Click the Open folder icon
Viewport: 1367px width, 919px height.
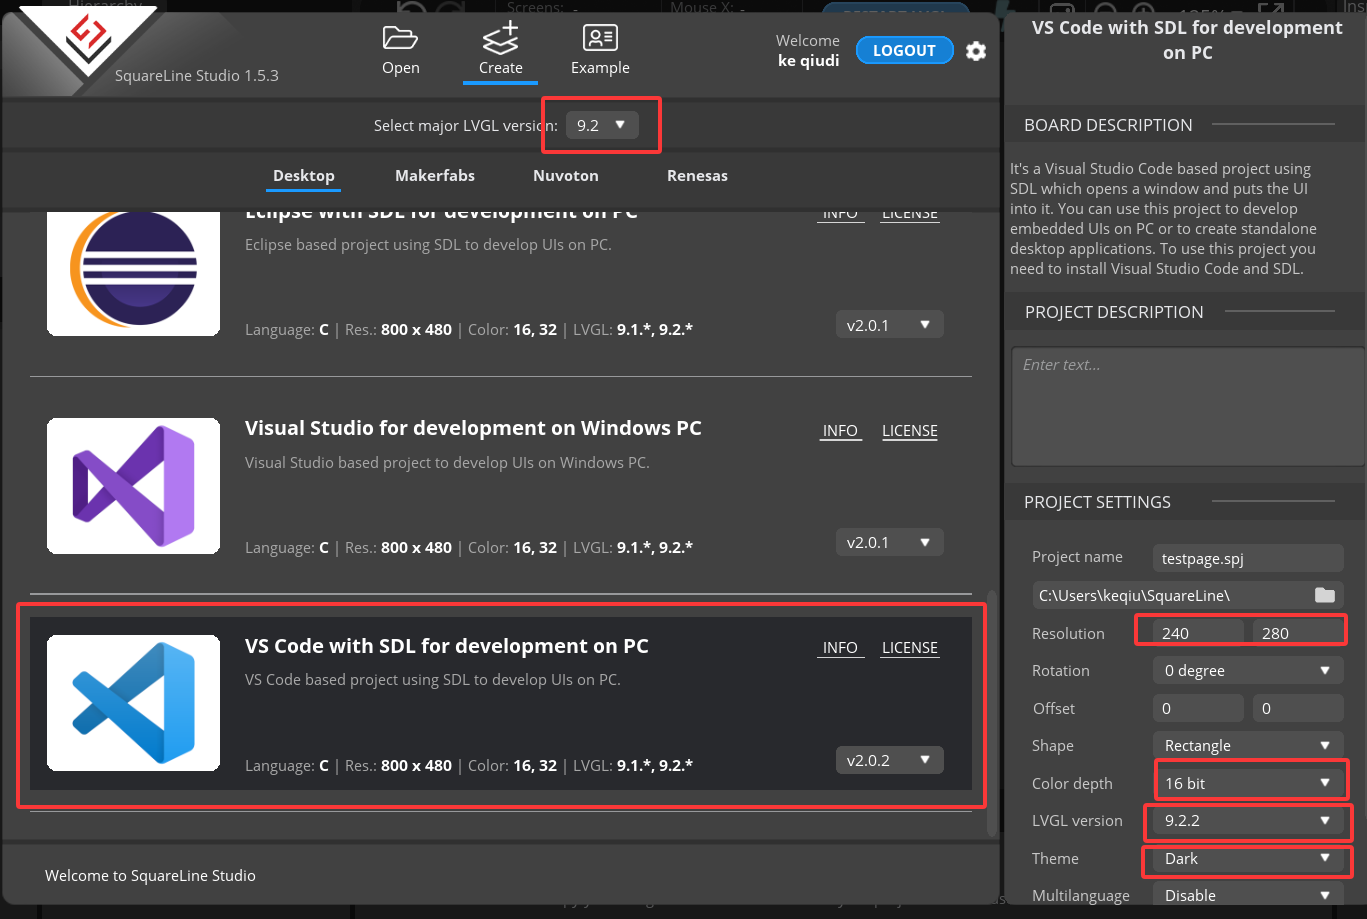click(x=400, y=39)
